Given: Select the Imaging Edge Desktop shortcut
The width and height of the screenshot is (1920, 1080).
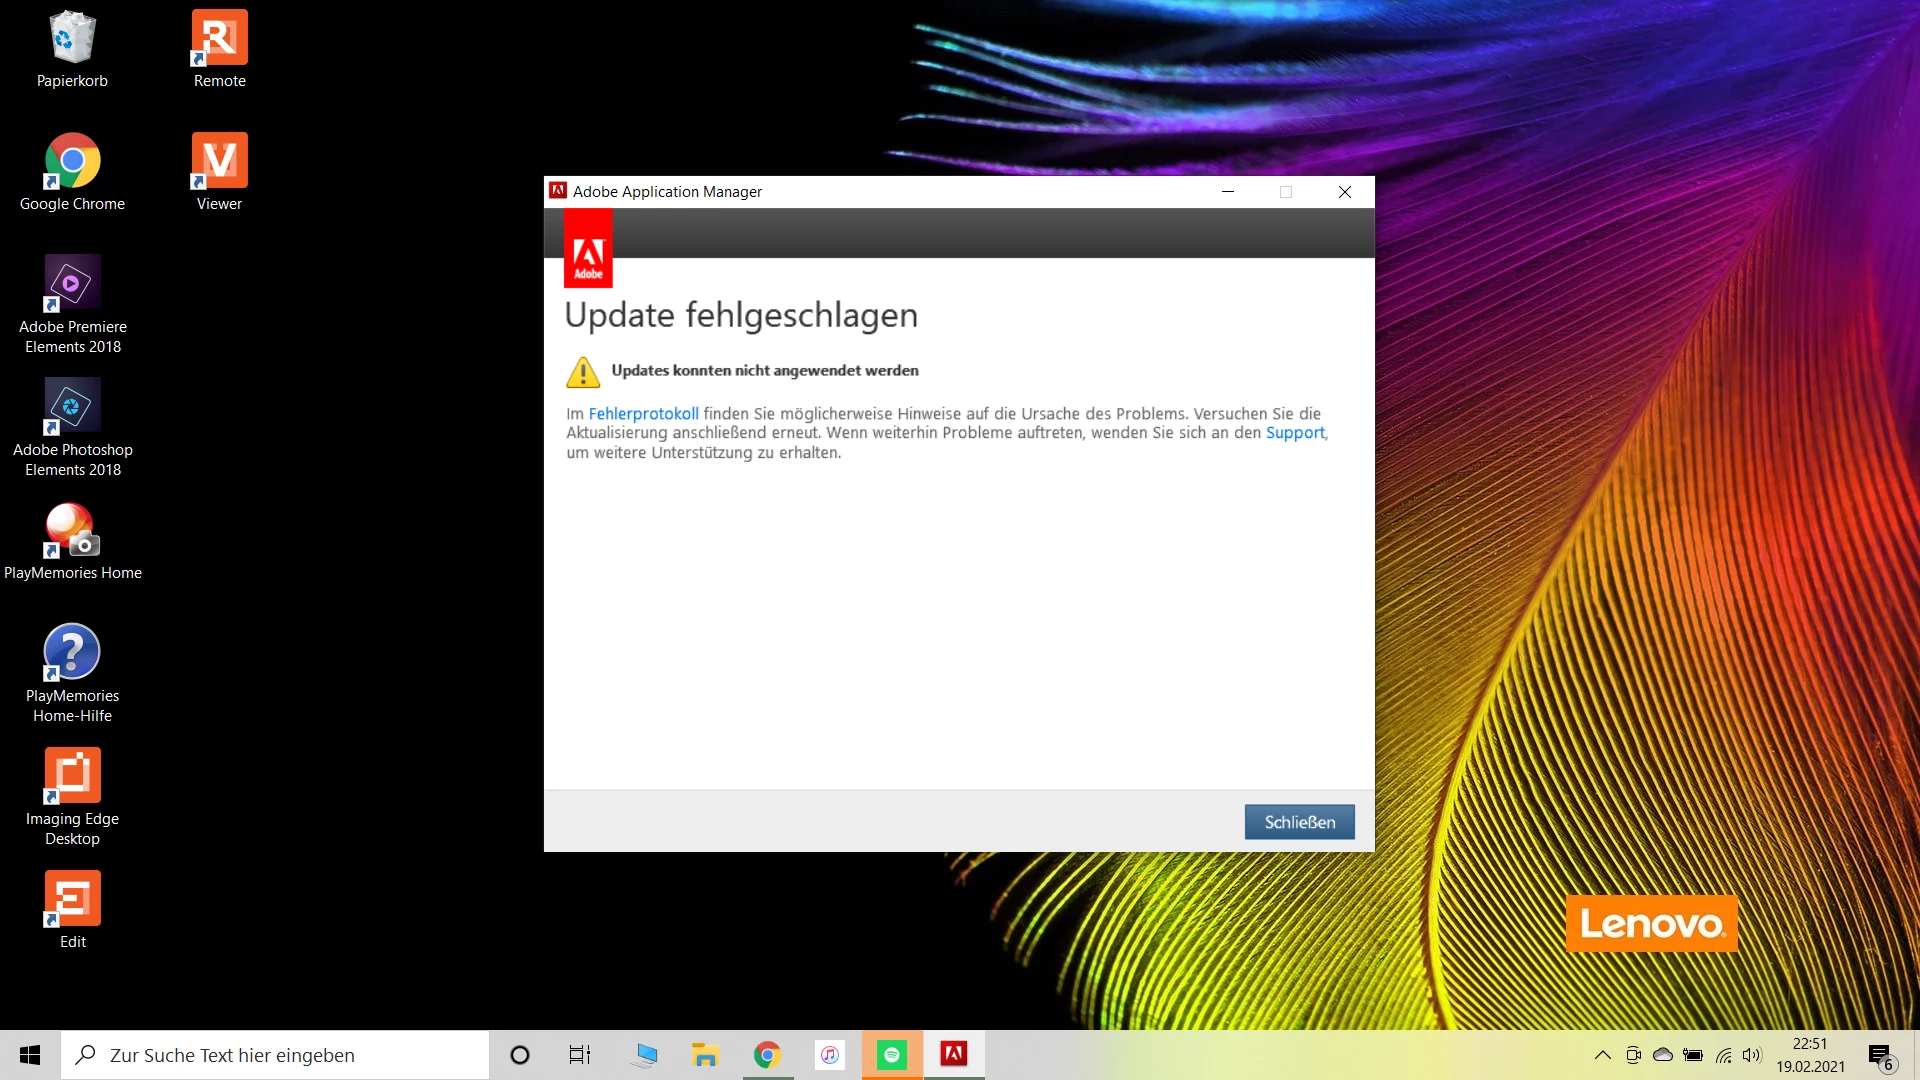Looking at the screenshot, I should pos(72,797).
